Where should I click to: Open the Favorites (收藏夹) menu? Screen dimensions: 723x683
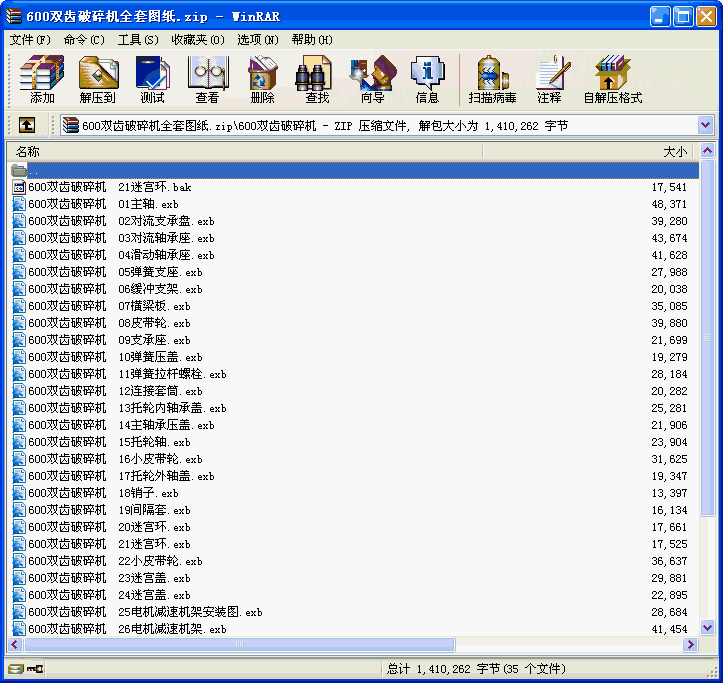pyautogui.click(x=198, y=40)
